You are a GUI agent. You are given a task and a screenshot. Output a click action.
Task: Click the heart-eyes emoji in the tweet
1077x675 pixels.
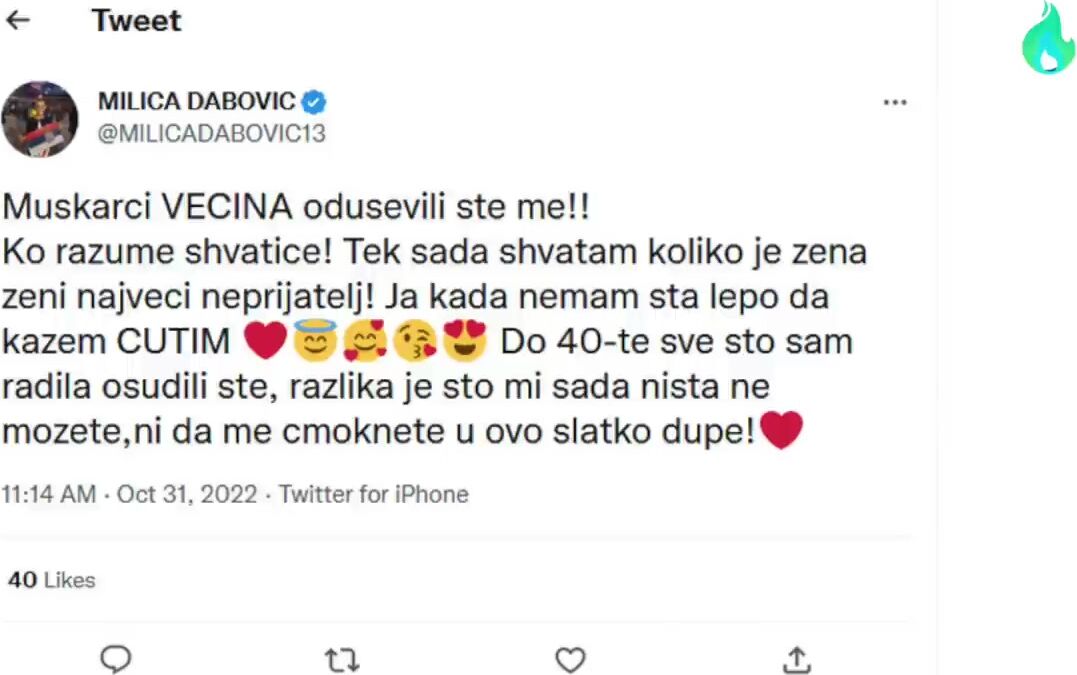click(x=464, y=342)
